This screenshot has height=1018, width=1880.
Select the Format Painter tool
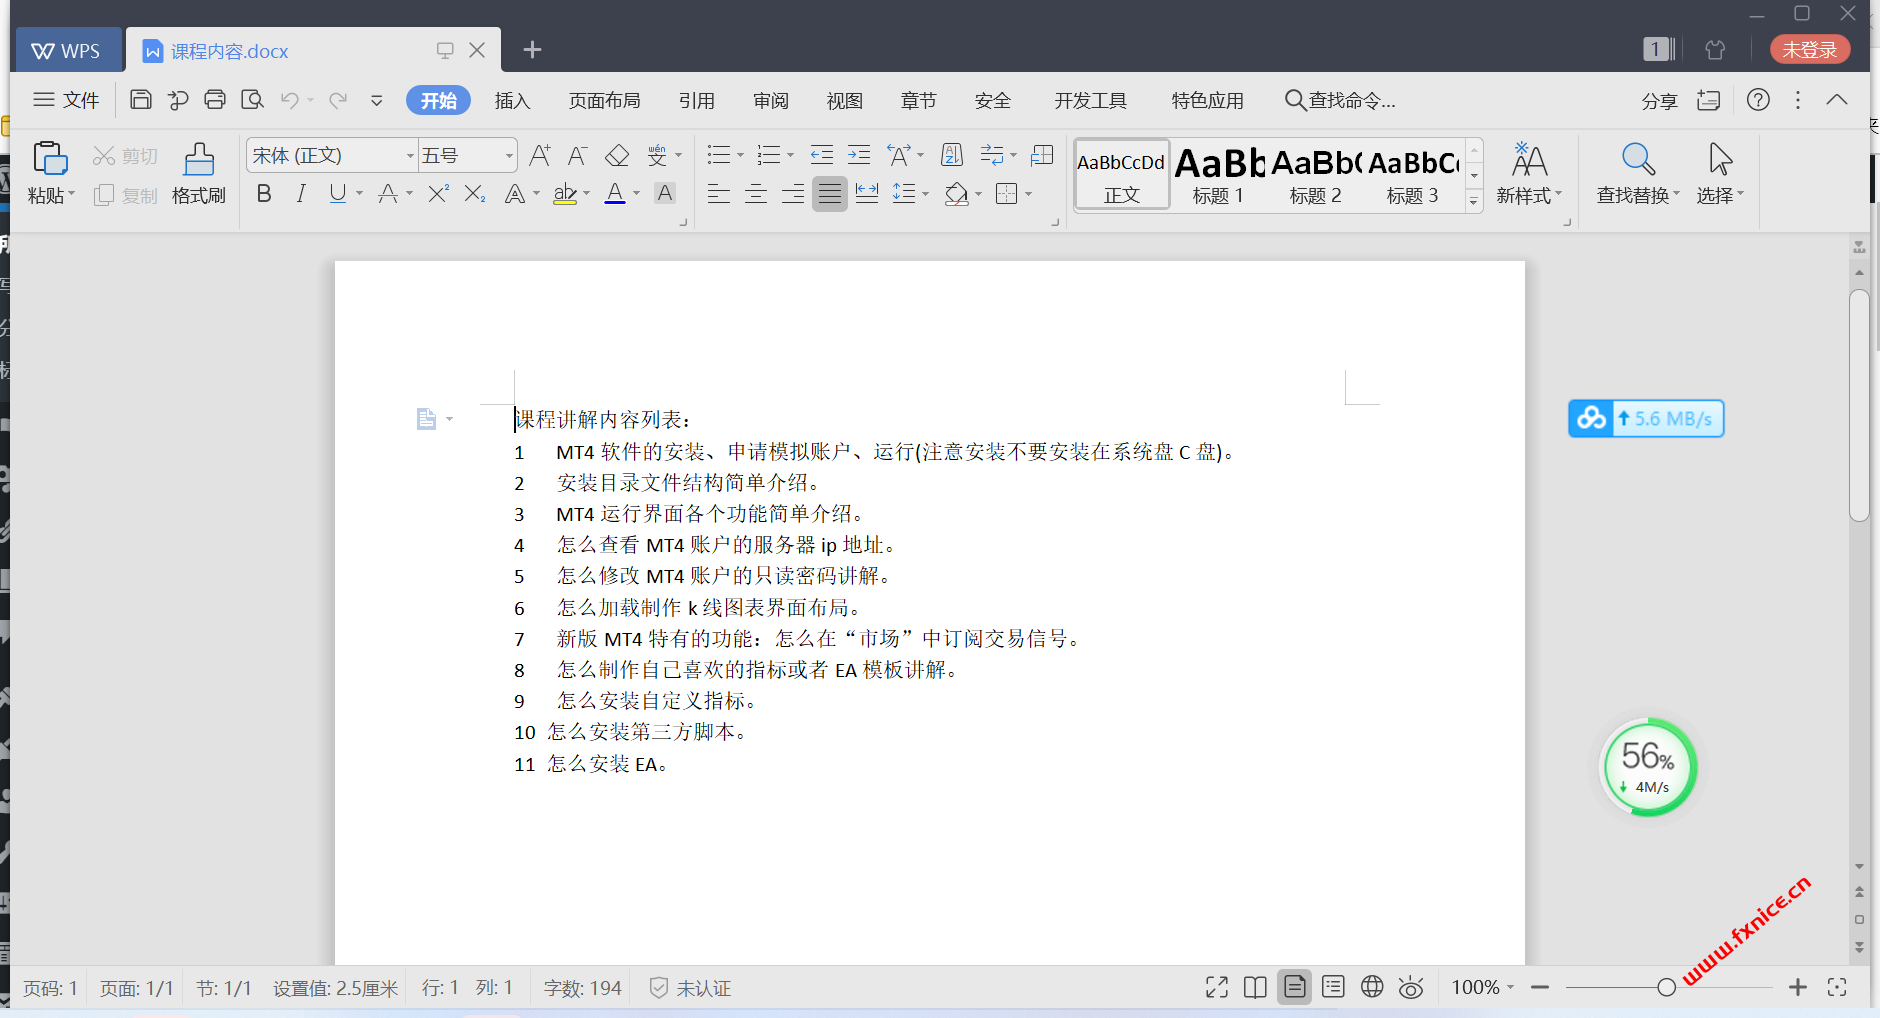click(199, 173)
